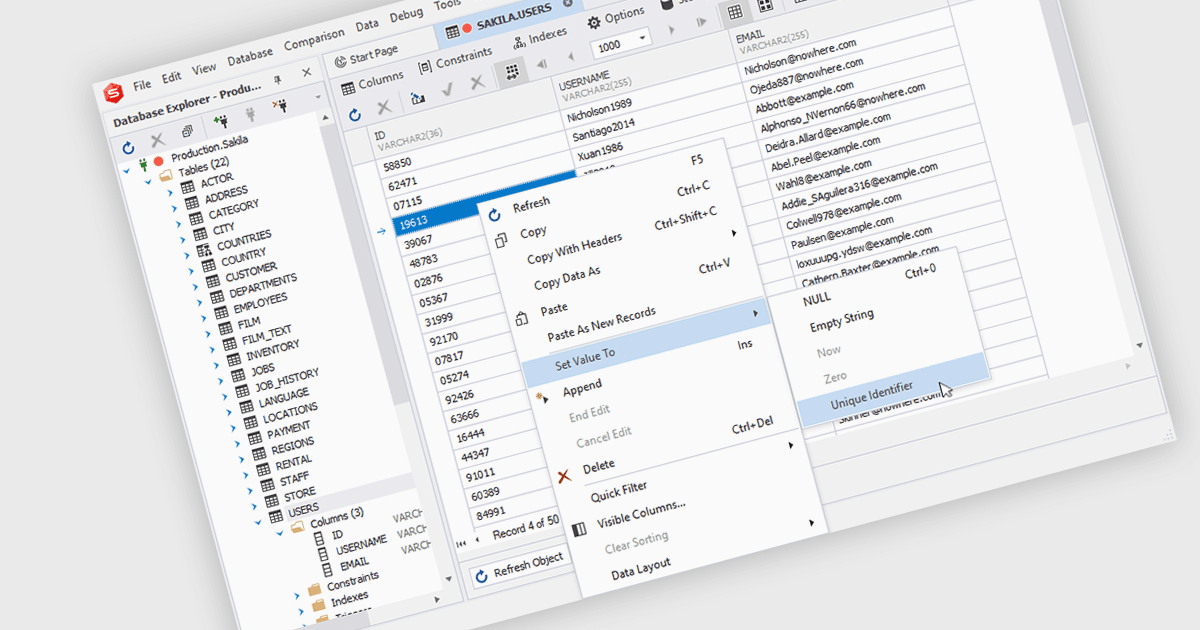
Task: Open the Debug menu
Action: coord(406,14)
